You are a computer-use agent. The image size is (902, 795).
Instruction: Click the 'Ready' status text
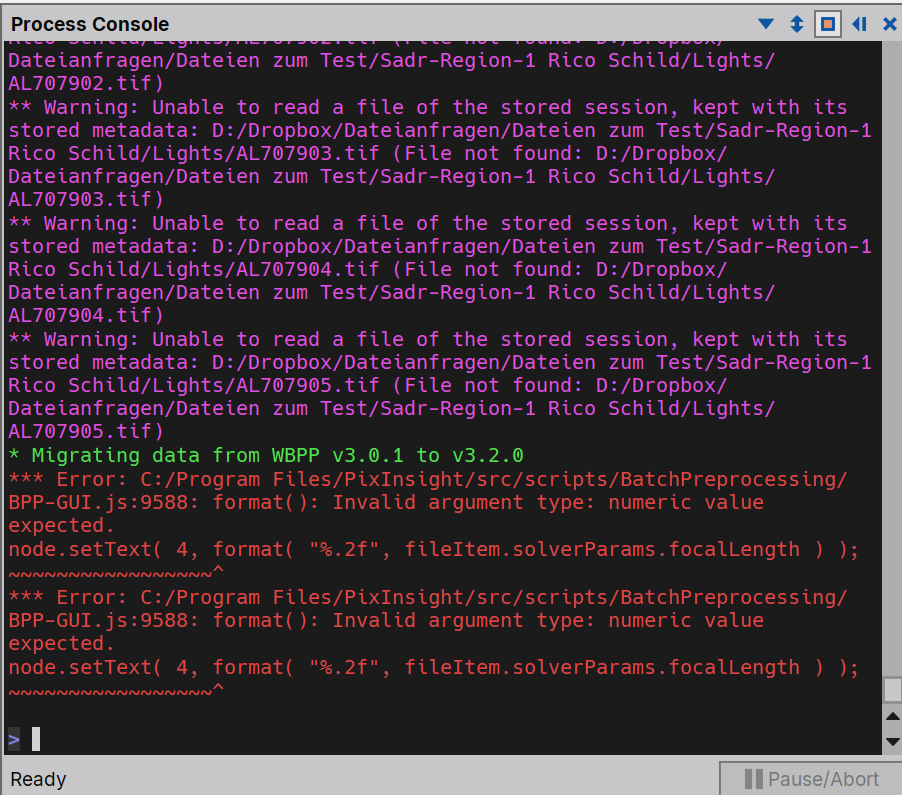point(39,779)
